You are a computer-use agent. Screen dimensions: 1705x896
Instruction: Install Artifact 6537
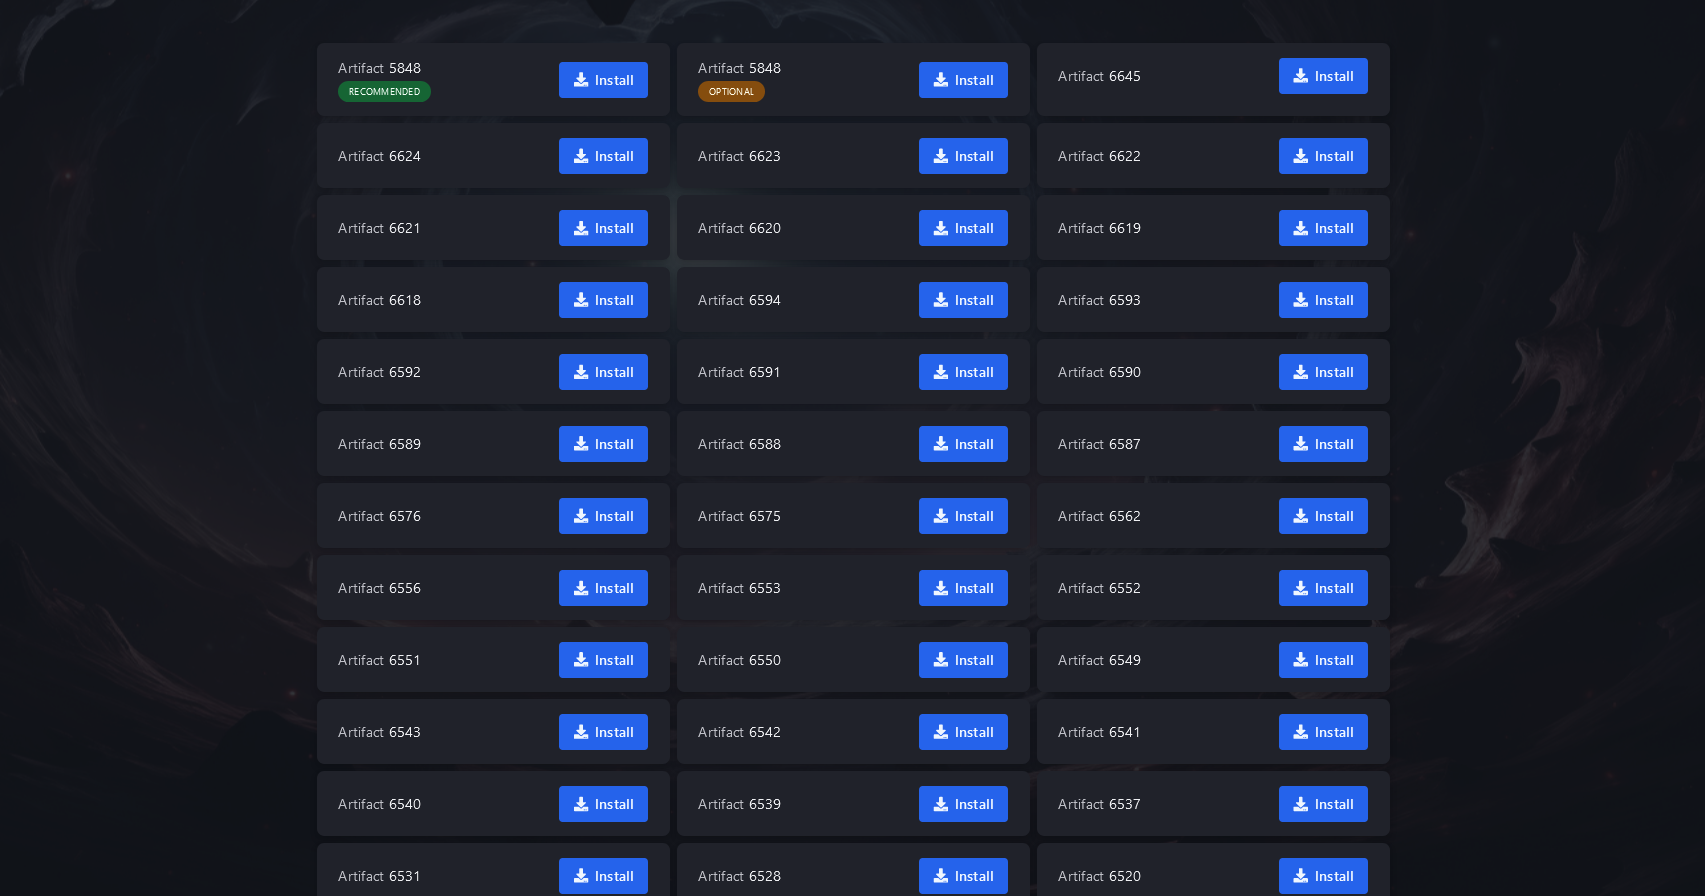tap(1323, 804)
